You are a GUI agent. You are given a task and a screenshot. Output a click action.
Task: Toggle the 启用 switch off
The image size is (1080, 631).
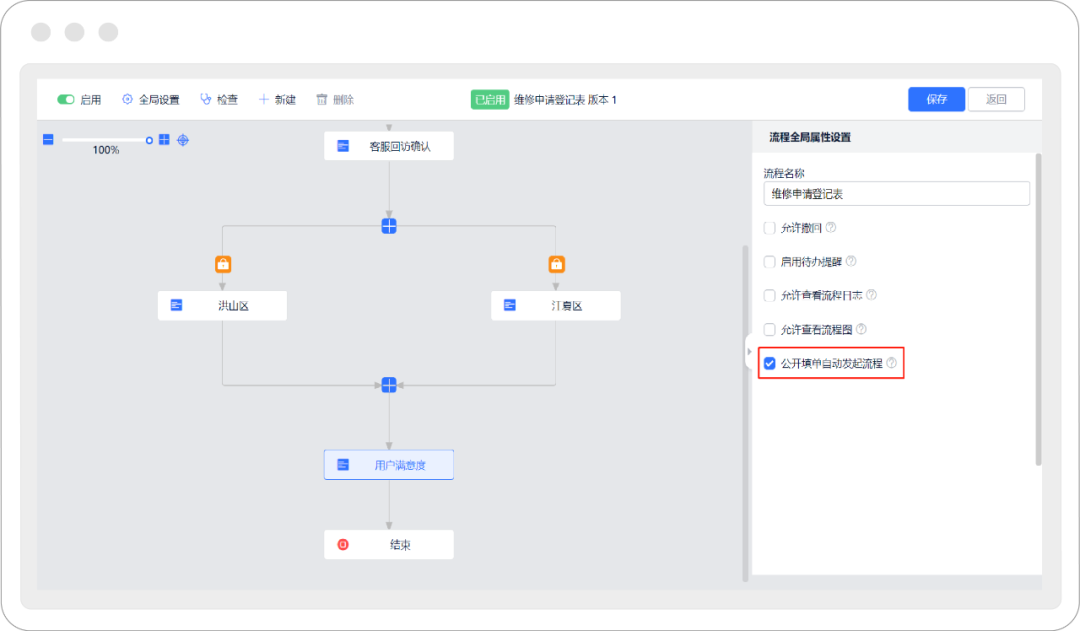coord(66,100)
